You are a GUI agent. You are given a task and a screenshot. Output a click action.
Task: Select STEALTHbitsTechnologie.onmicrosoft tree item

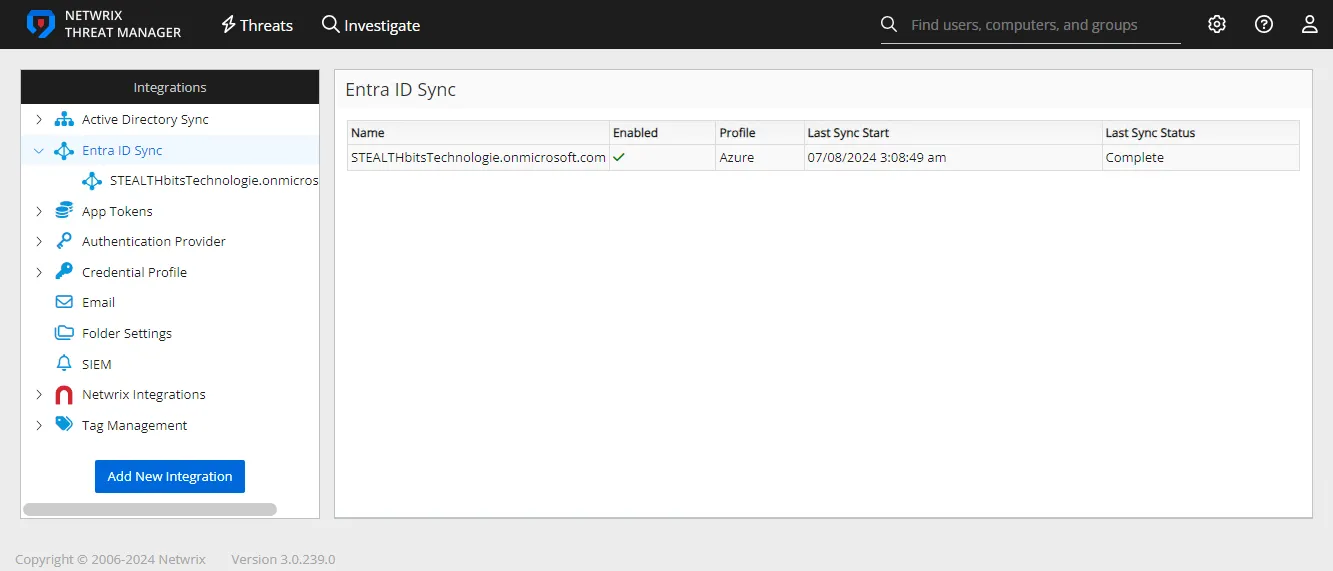coord(214,180)
